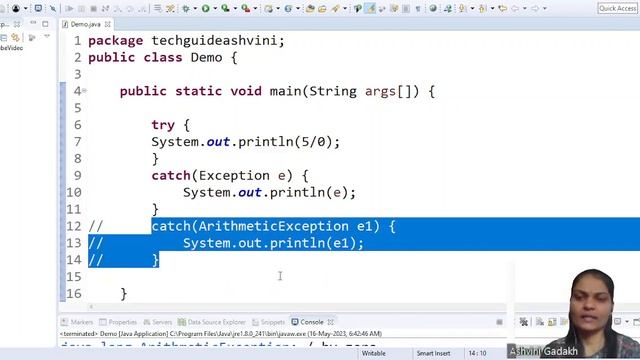Click the '14 : 10' cursor position field
The height and width of the screenshot is (360, 640).
click(x=477, y=353)
